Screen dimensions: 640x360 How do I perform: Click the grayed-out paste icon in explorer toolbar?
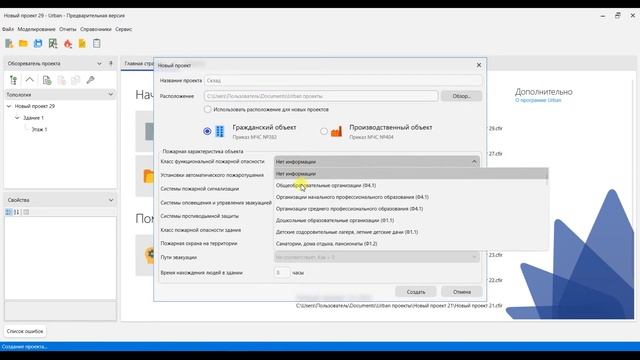[x=61, y=80]
